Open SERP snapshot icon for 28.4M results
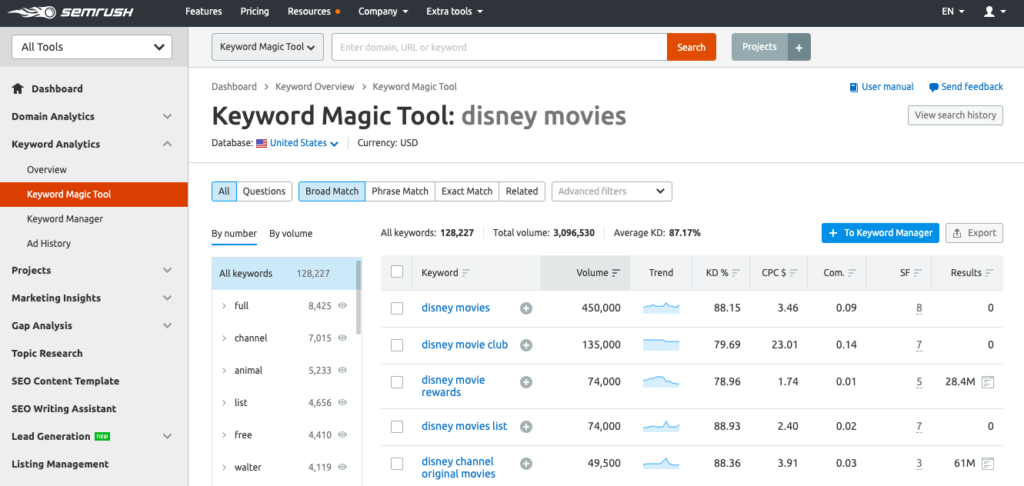The height and width of the screenshot is (486, 1024). click(988, 382)
